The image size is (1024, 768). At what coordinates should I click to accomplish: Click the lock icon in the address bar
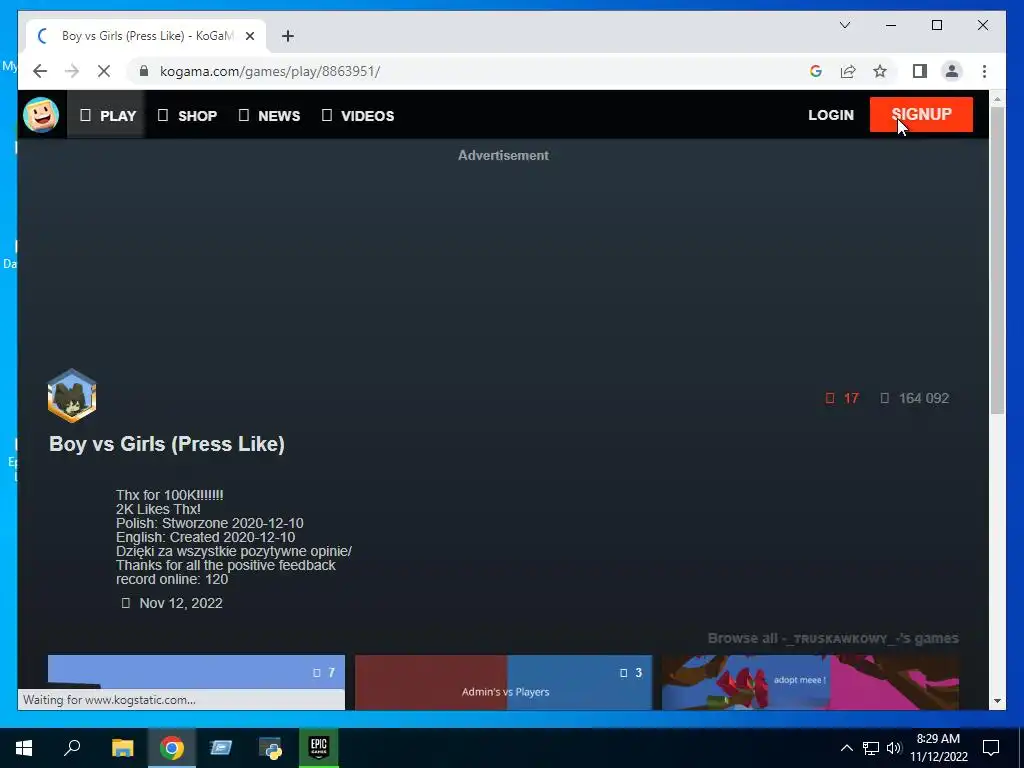144,71
